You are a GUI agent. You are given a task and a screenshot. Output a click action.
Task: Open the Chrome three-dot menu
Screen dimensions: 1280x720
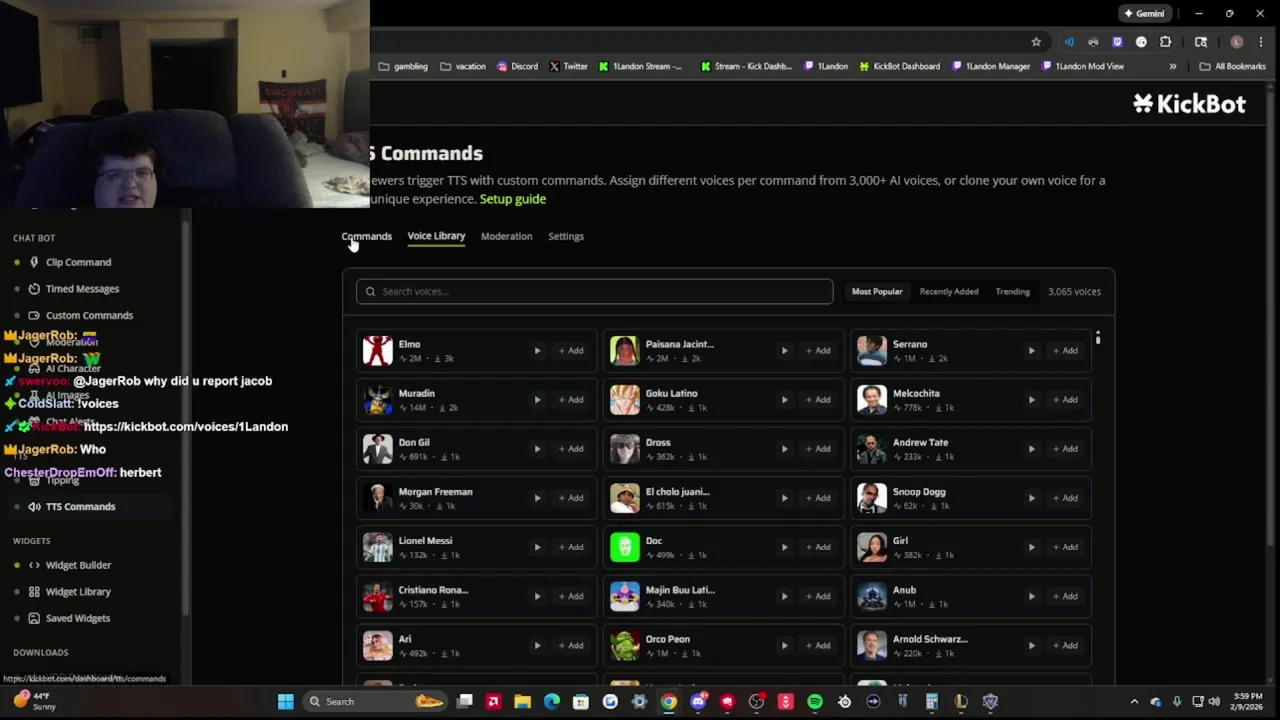click(1260, 42)
